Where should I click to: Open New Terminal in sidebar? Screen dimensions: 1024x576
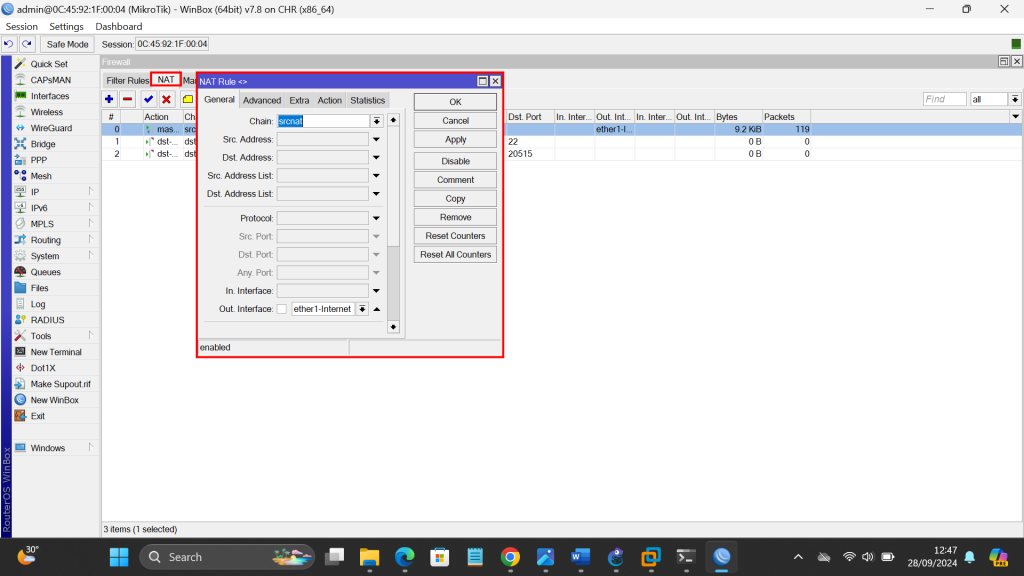click(56, 352)
